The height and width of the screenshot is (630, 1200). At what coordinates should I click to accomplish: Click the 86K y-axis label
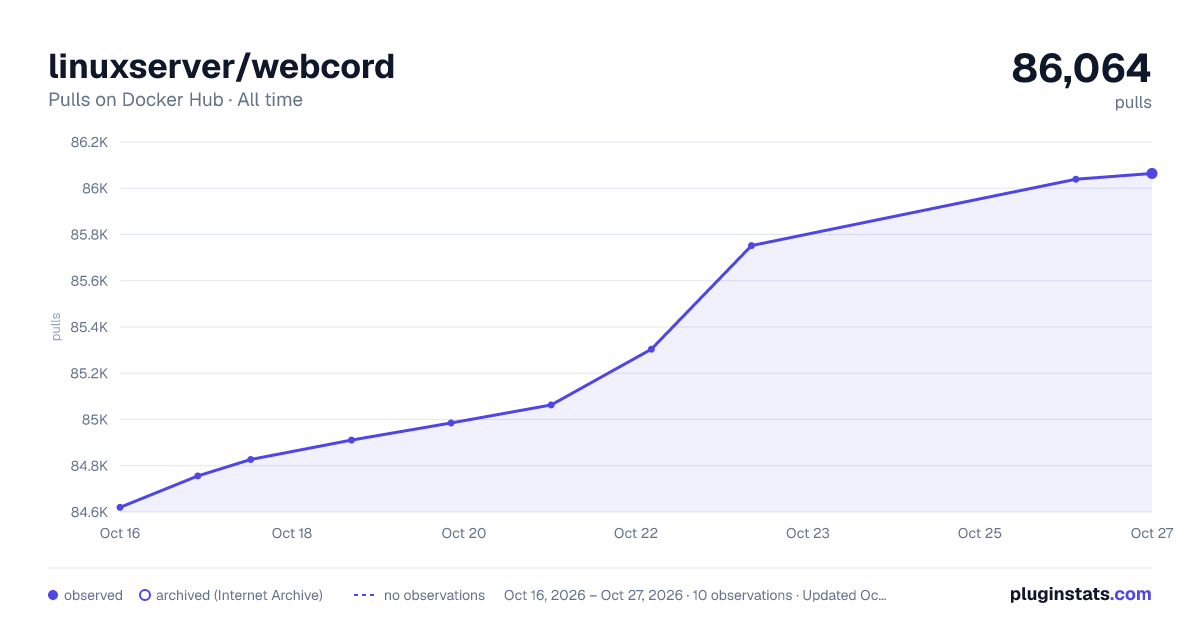pos(95,188)
